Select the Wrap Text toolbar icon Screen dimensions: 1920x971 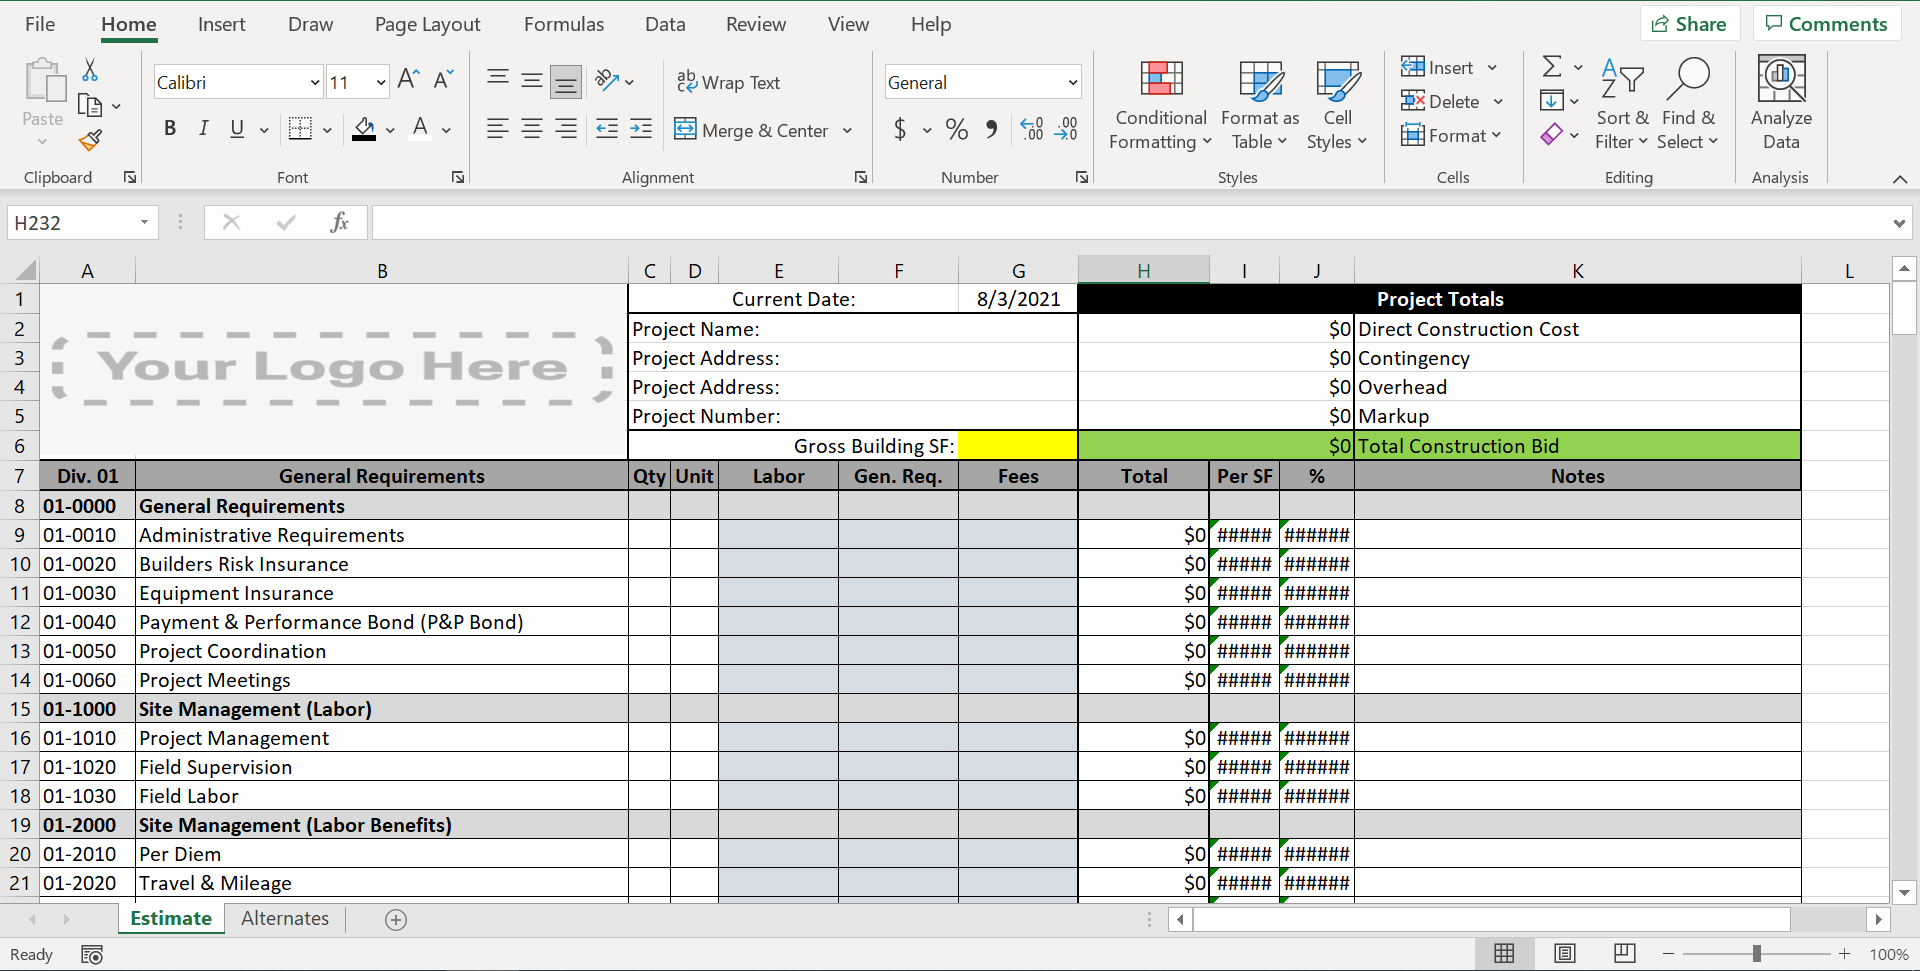pyautogui.click(x=729, y=82)
